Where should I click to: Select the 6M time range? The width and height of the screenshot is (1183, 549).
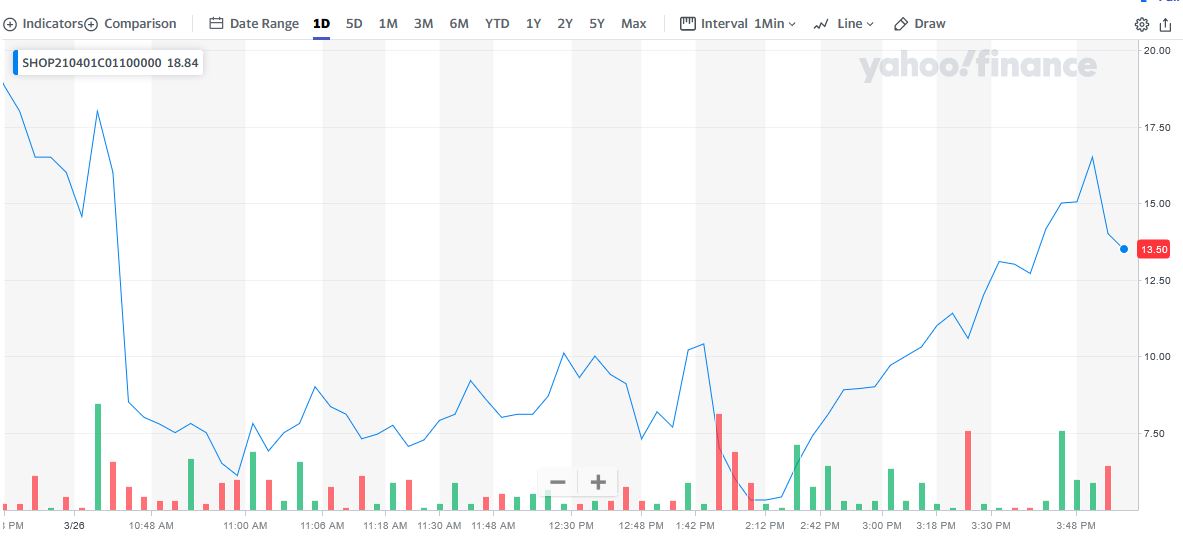pos(459,23)
